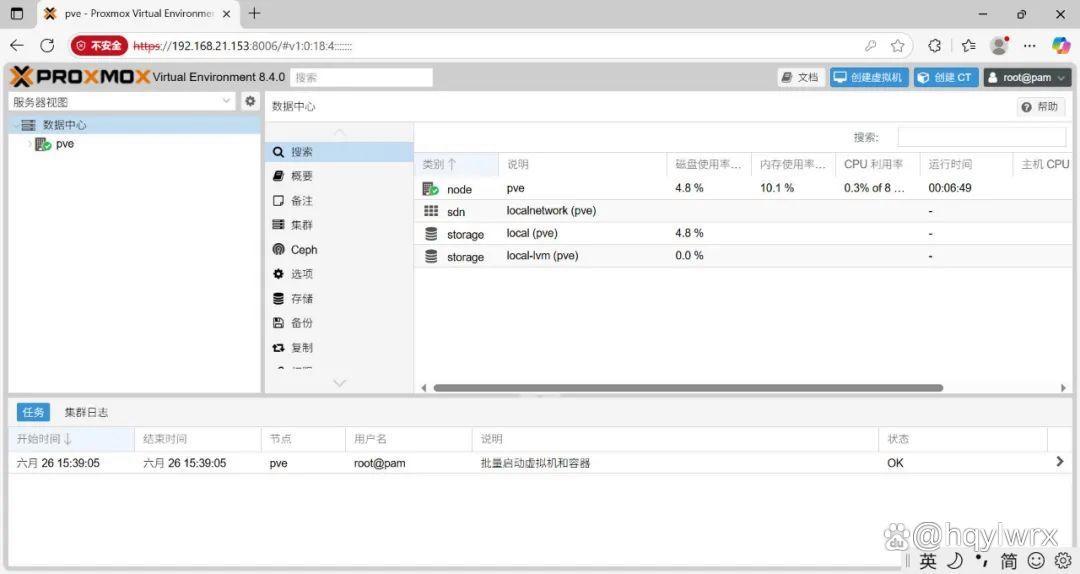Sort by 开始时间 column header
This screenshot has height=574, width=1080.
(x=72, y=438)
